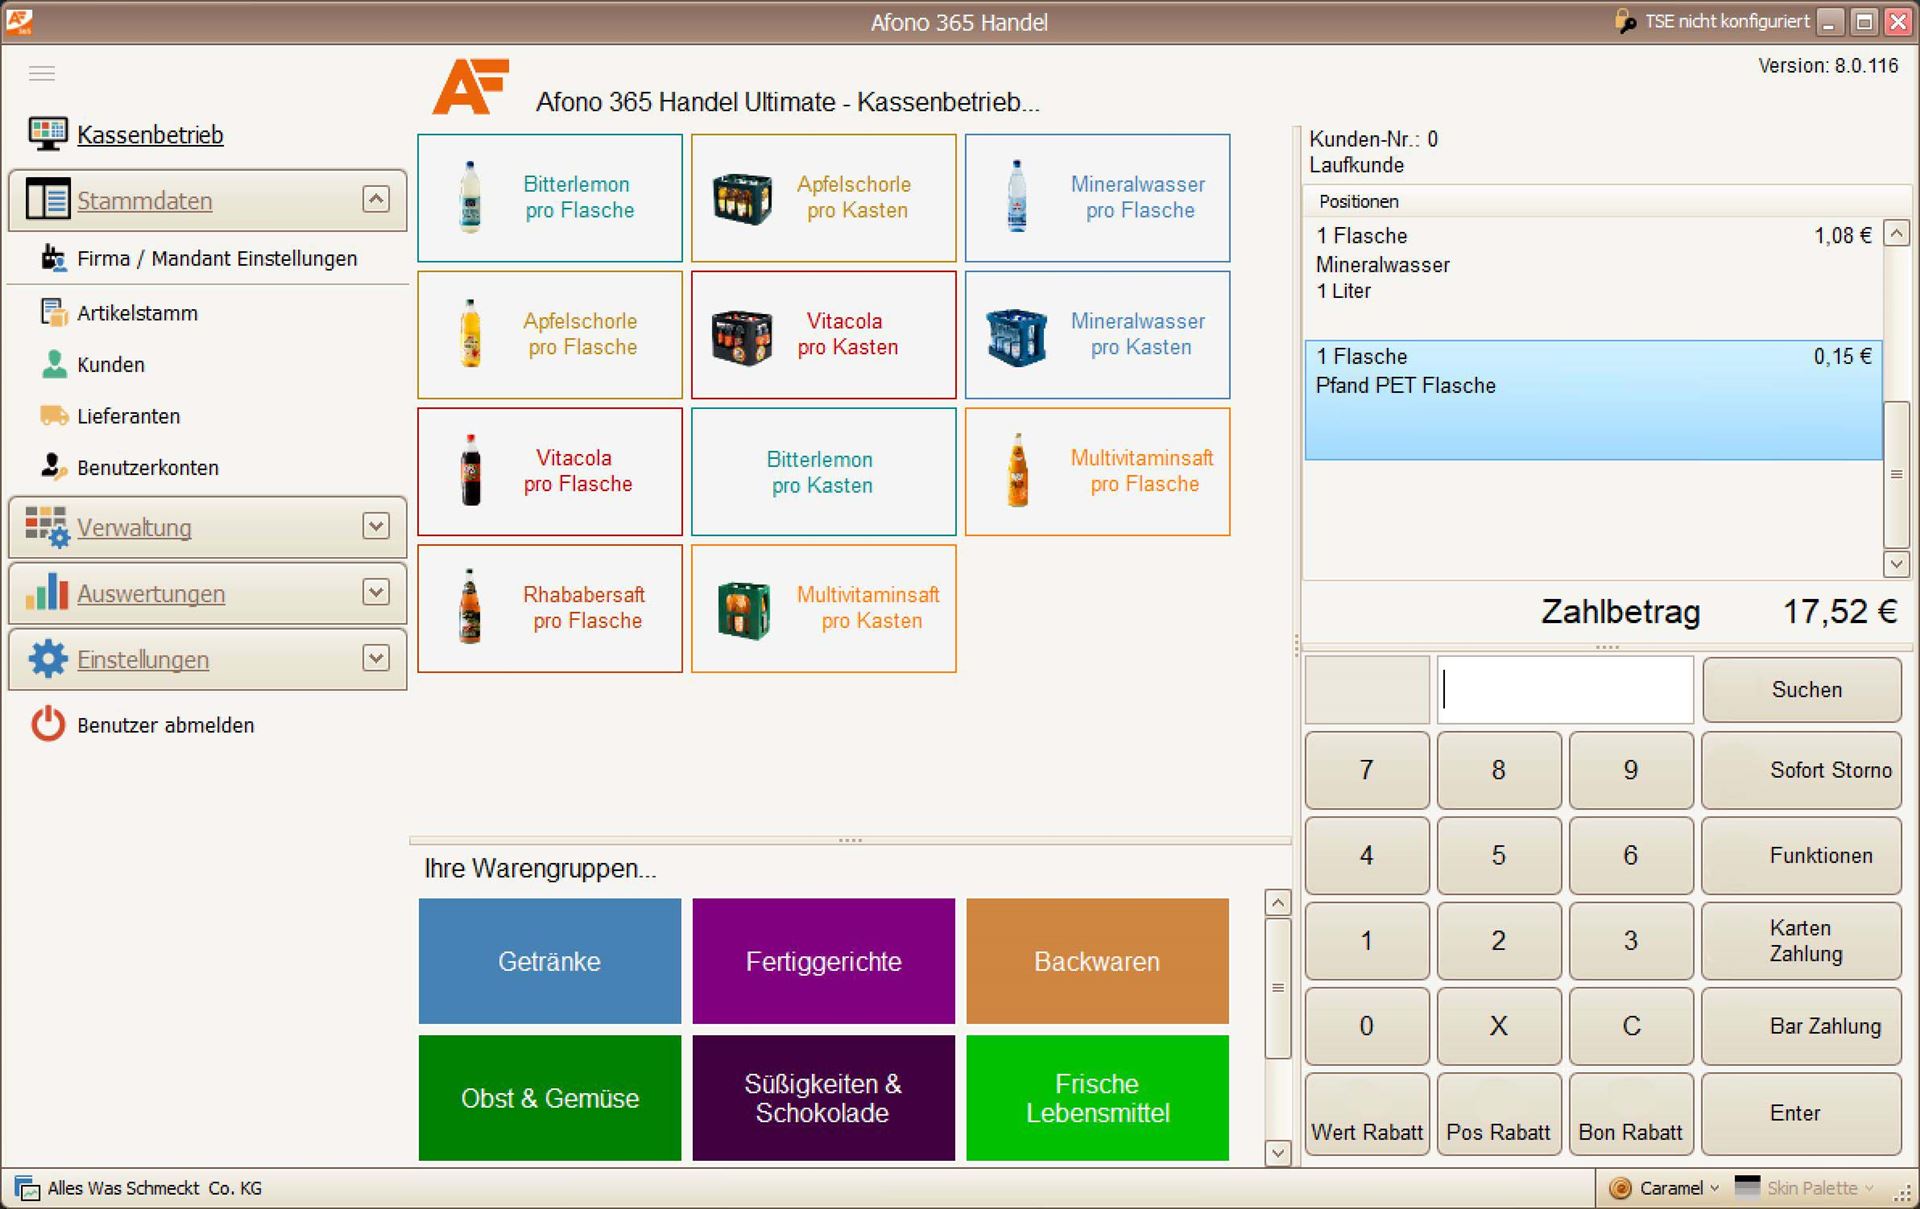Screen dimensions: 1920x1209
Task: Choose Karten Zahlung
Action: 1801,940
